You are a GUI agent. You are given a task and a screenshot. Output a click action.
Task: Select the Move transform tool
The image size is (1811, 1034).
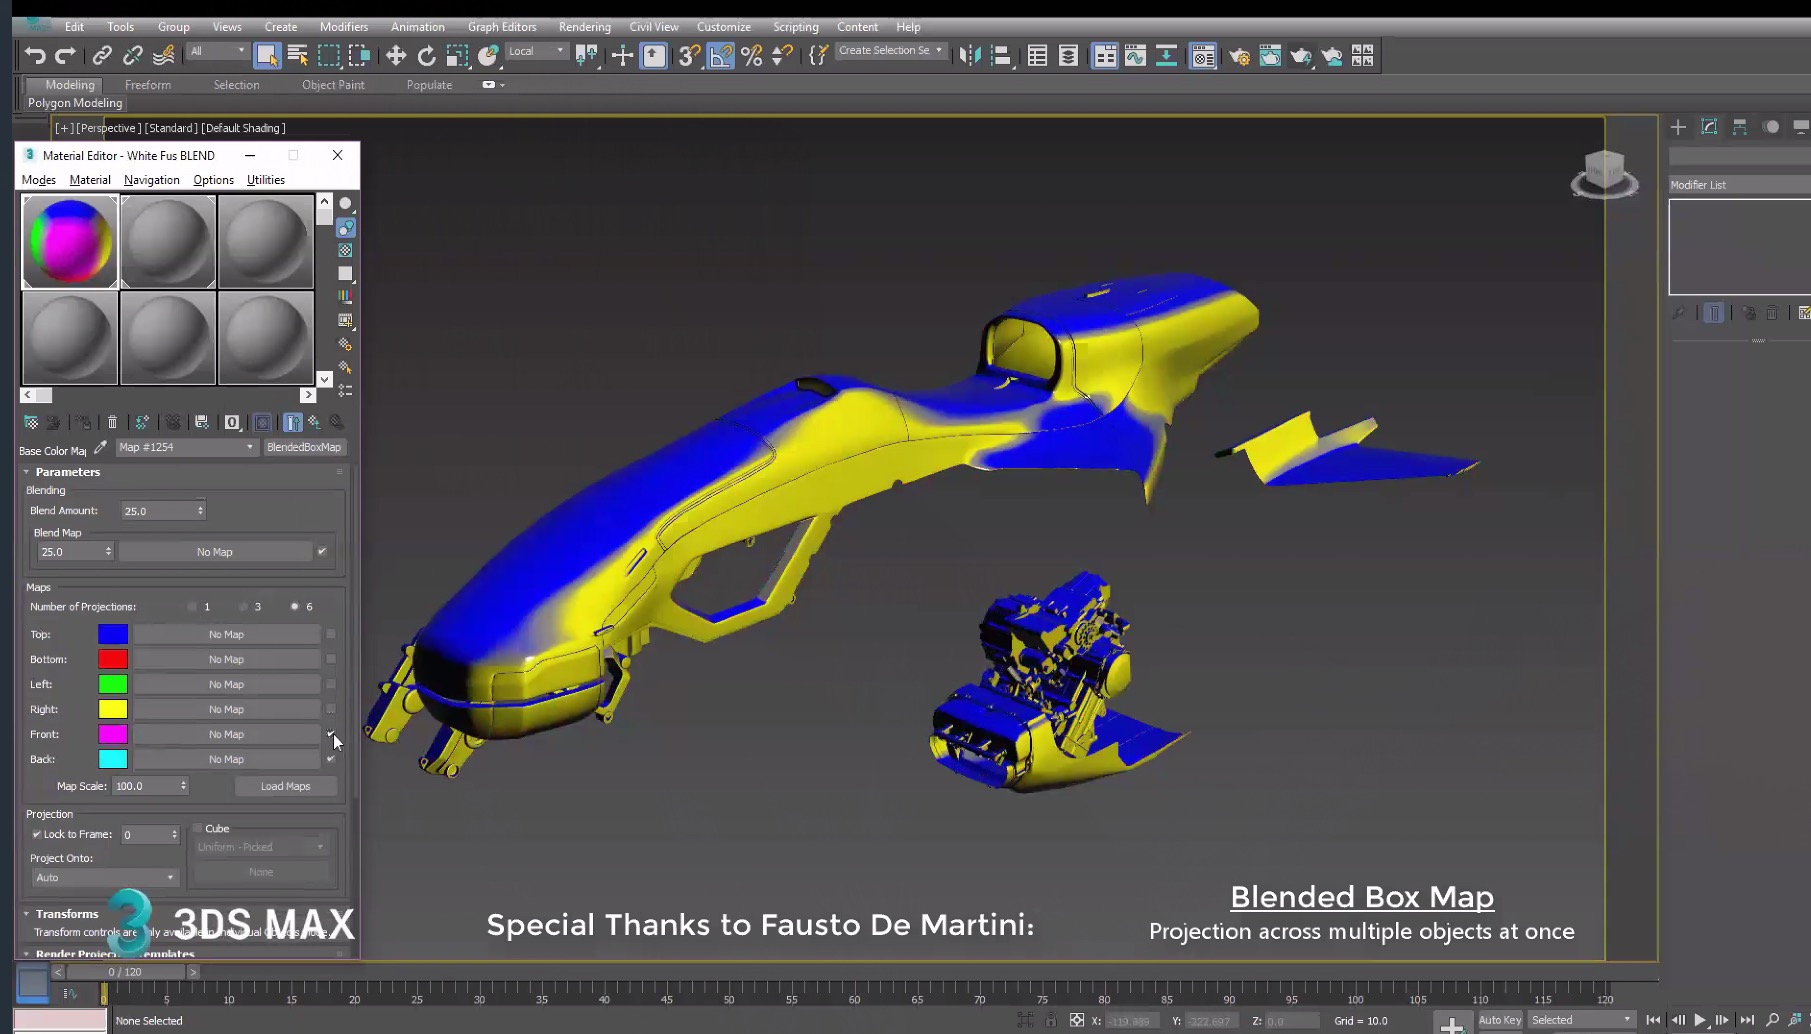point(396,56)
